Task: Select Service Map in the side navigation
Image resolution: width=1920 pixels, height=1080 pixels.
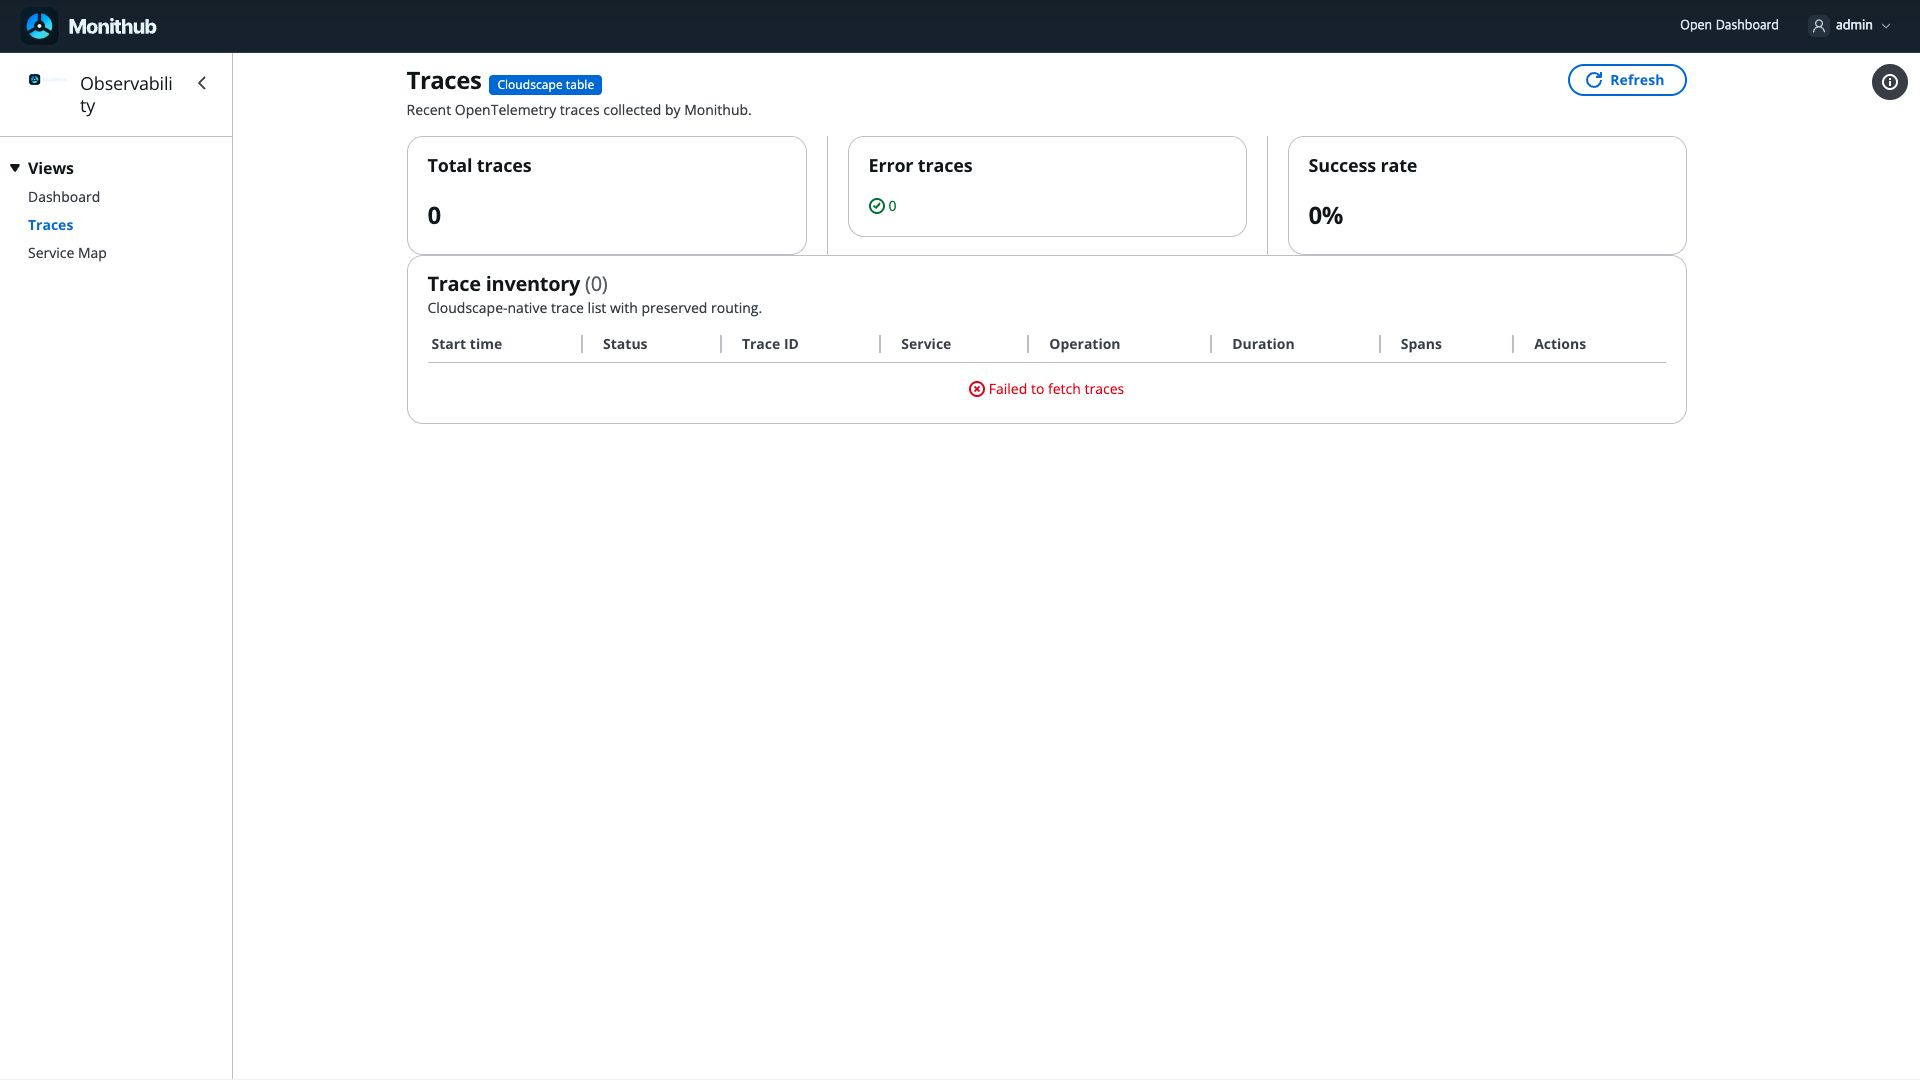Action: (x=67, y=253)
